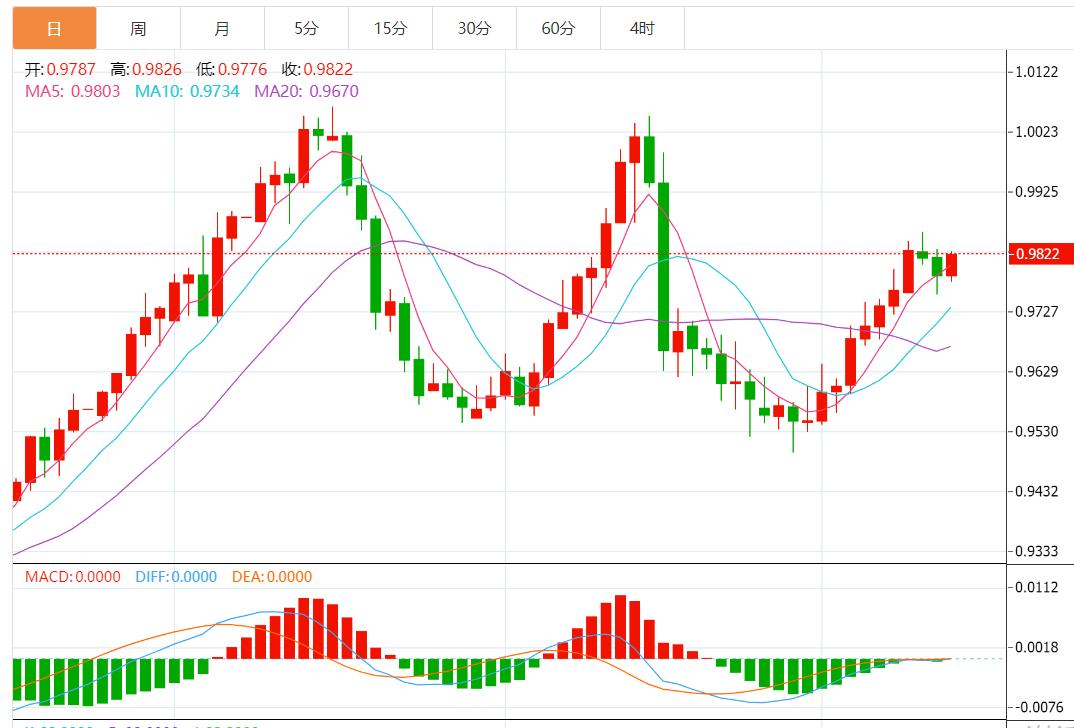Click the MA10: 0.9734 legend label
The height and width of the screenshot is (728, 1074).
[188, 91]
